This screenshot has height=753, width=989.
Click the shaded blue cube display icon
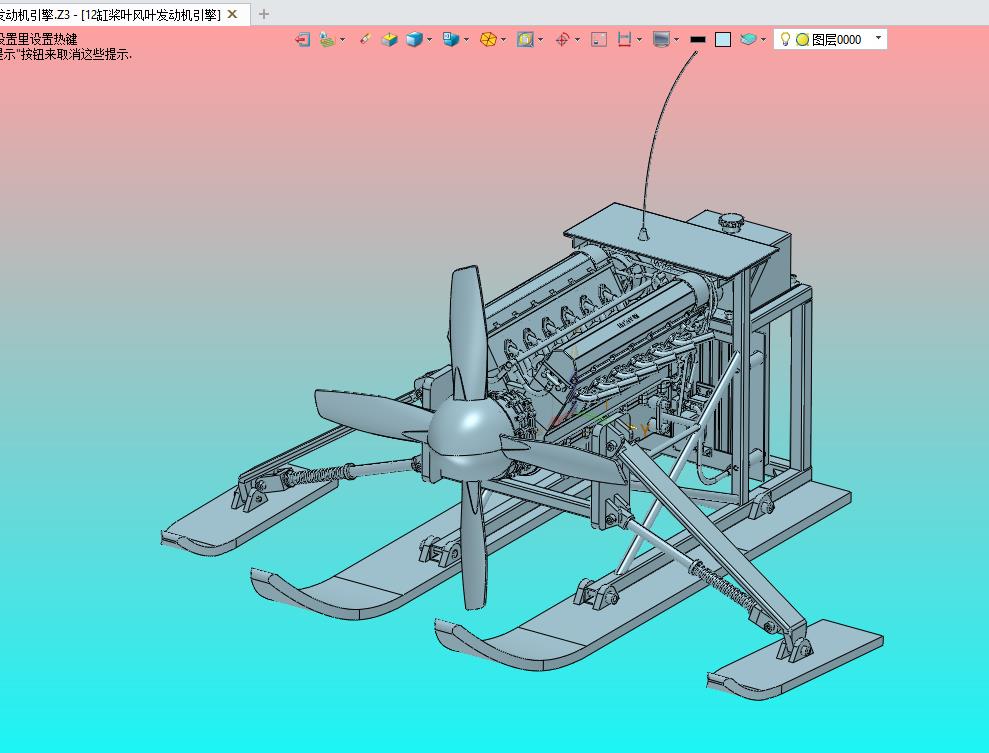(x=414, y=40)
